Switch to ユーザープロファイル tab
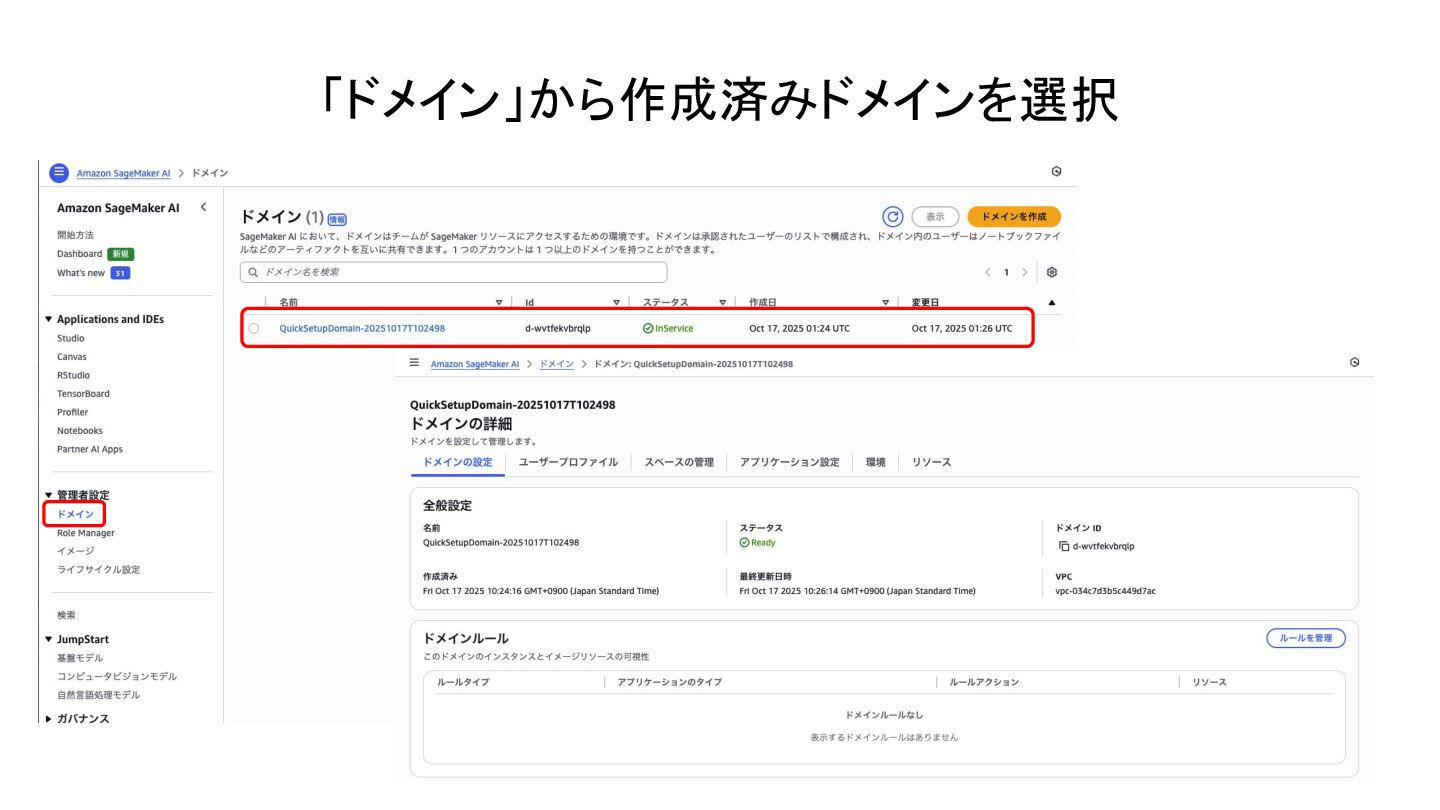Viewport: 1440px width, 810px height. tap(568, 462)
